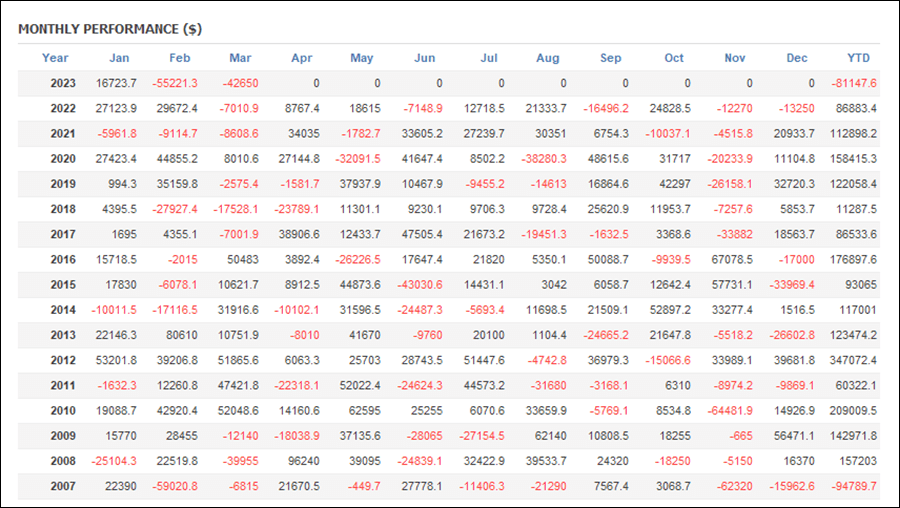Screen dimensions: 900x508
Task: Click the Aug column header
Action: tap(548, 58)
